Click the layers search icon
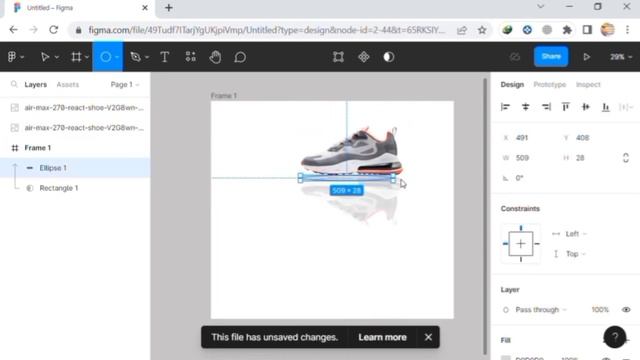This screenshot has height=360, width=640. (14, 84)
